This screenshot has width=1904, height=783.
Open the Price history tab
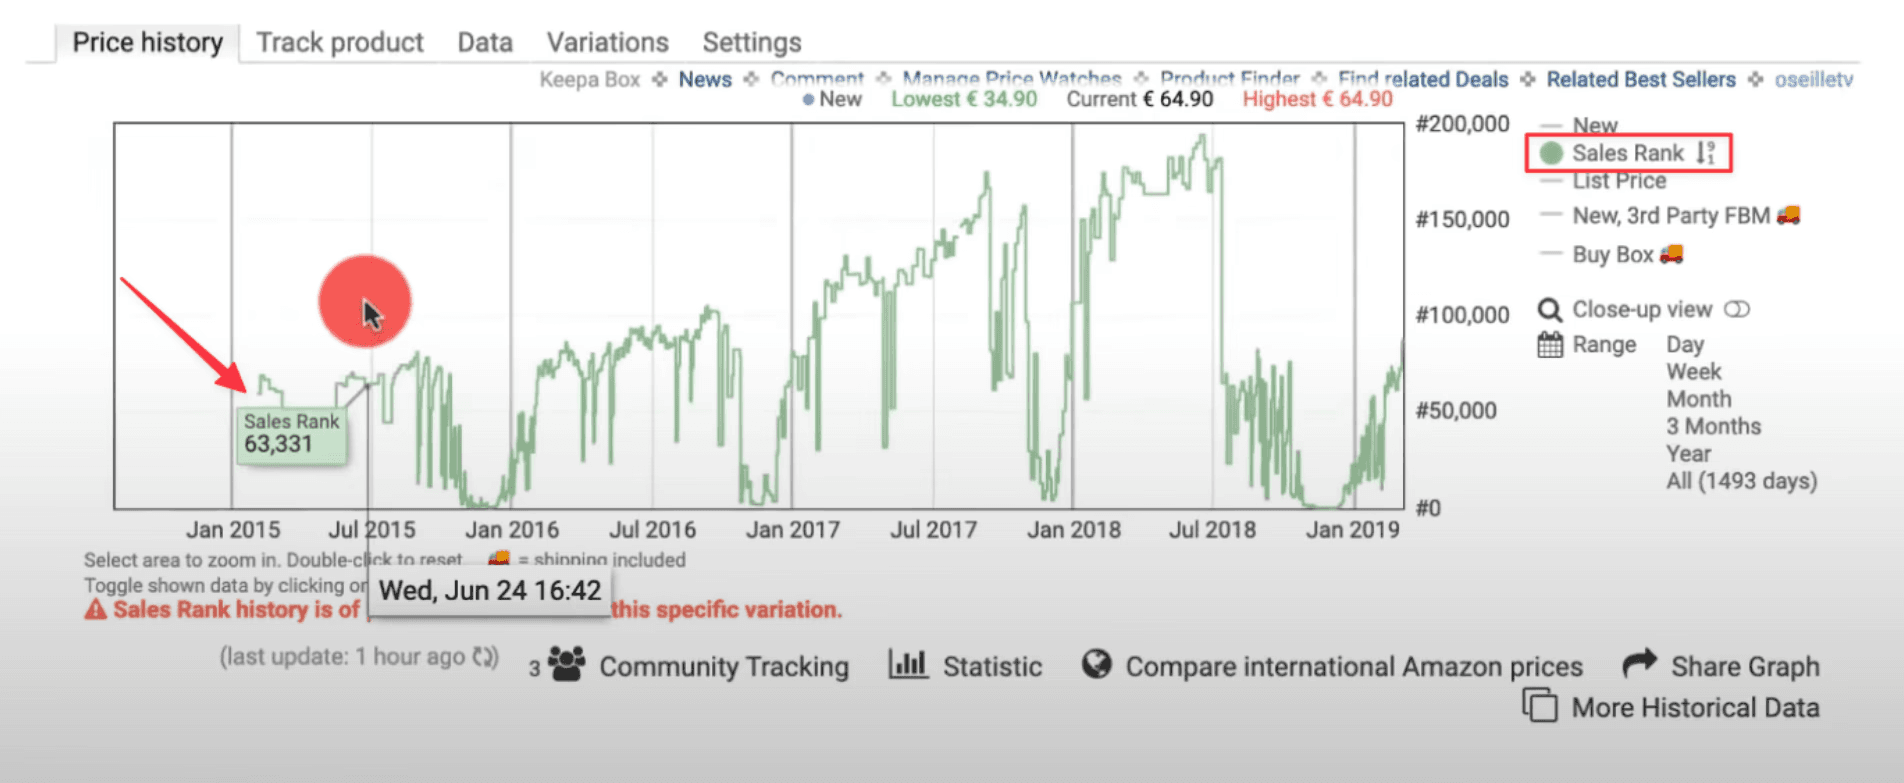pyautogui.click(x=148, y=43)
